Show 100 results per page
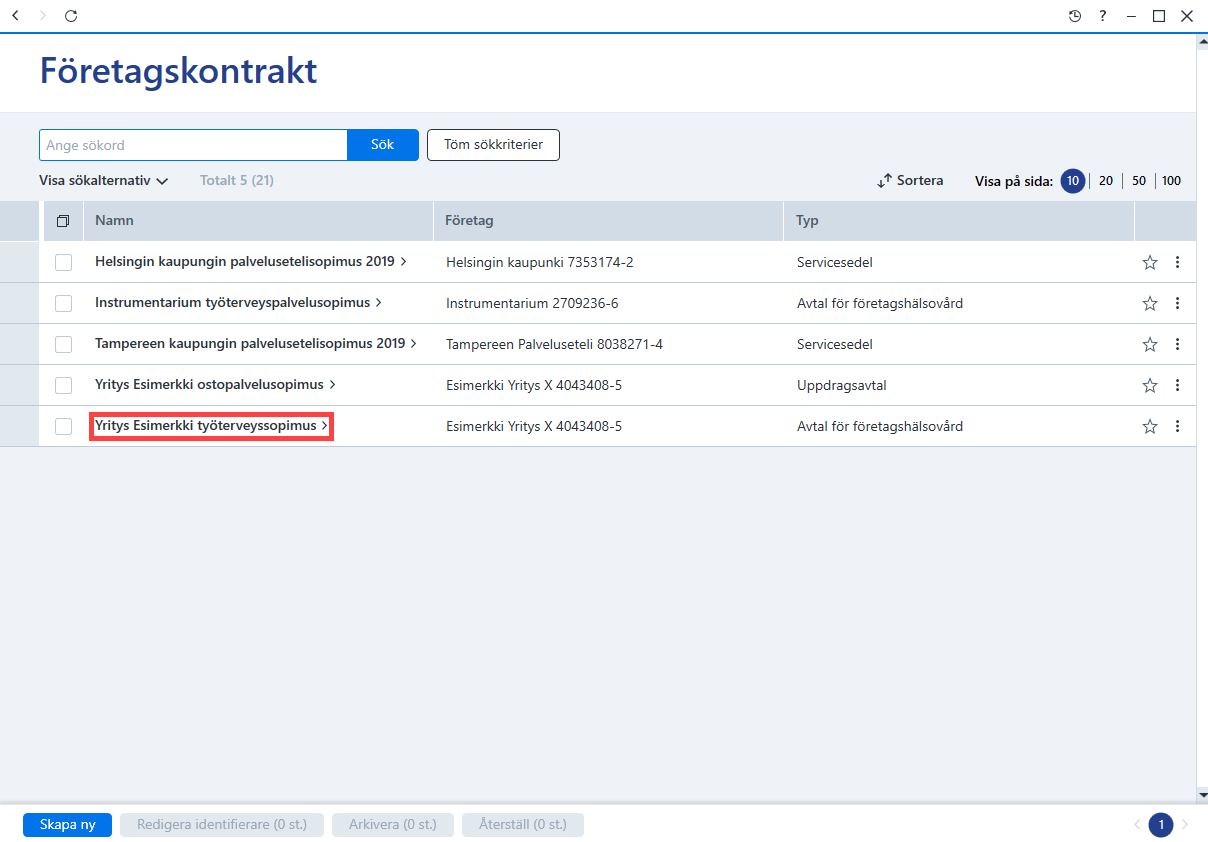1208x842 pixels. (1171, 181)
